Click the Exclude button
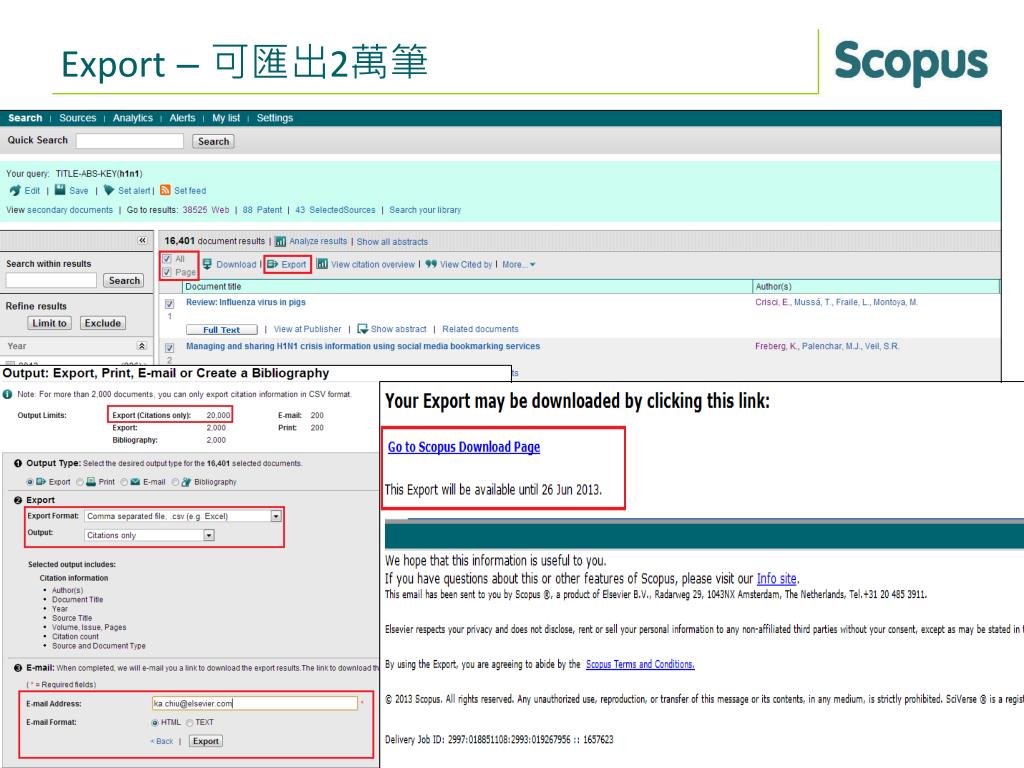 (103, 323)
